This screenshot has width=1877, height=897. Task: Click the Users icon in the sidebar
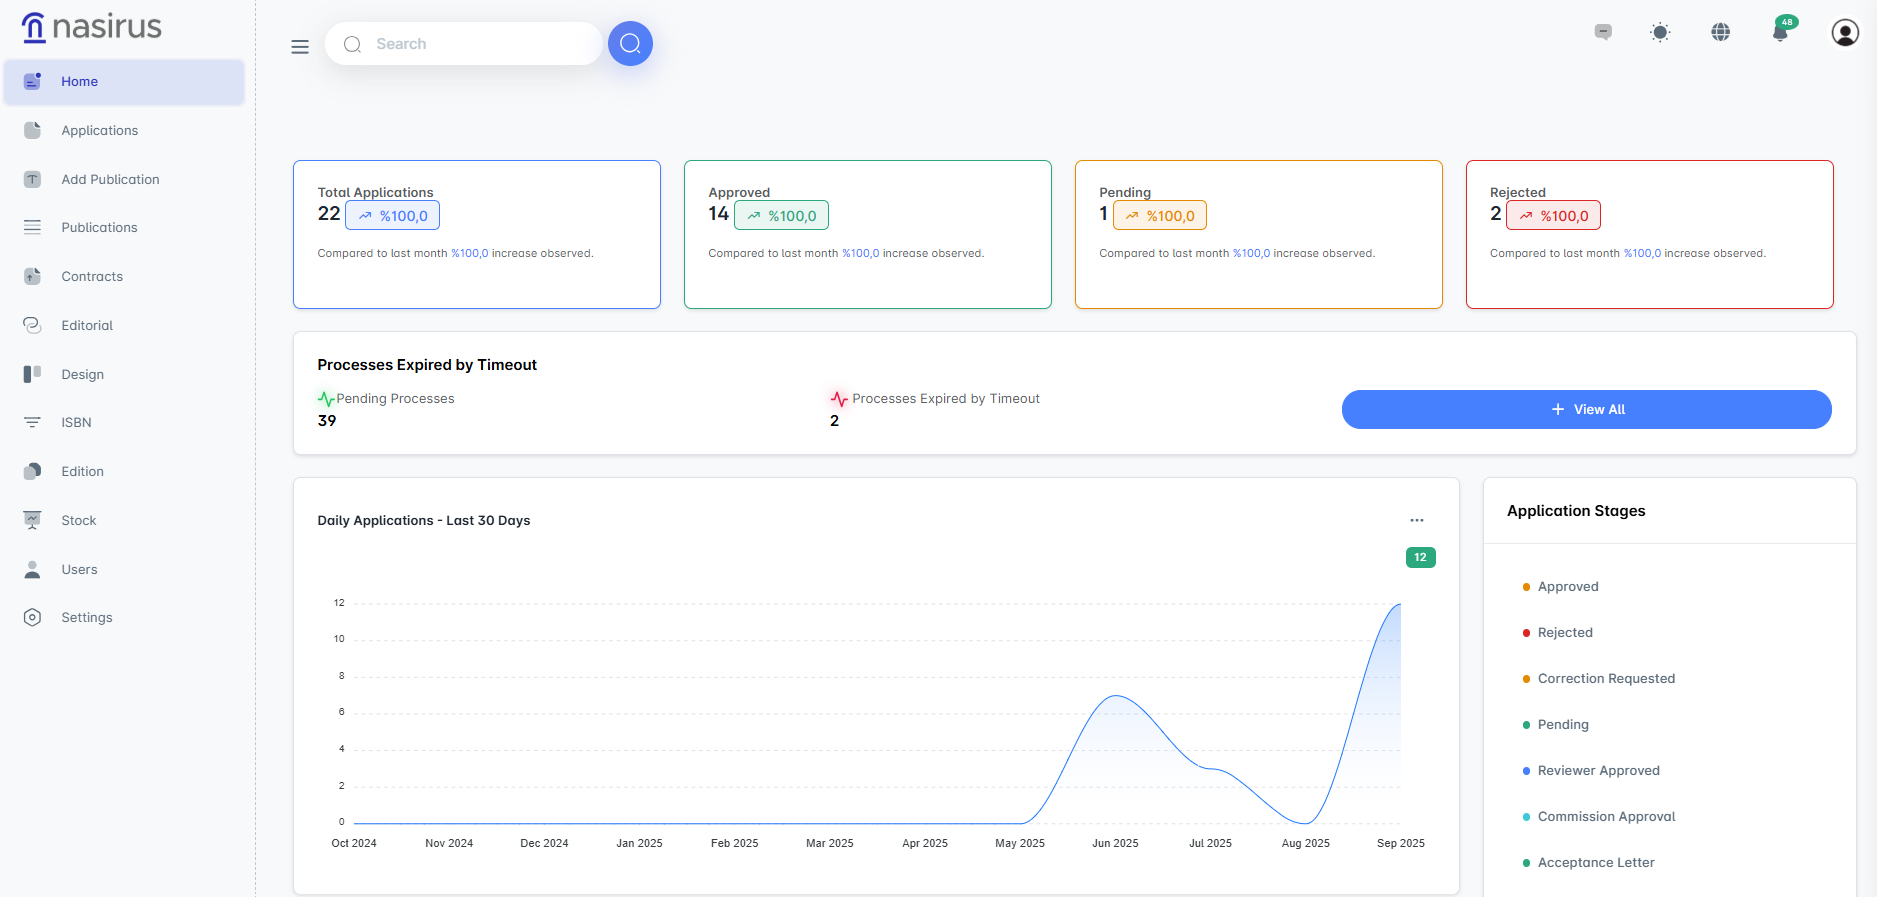32,569
